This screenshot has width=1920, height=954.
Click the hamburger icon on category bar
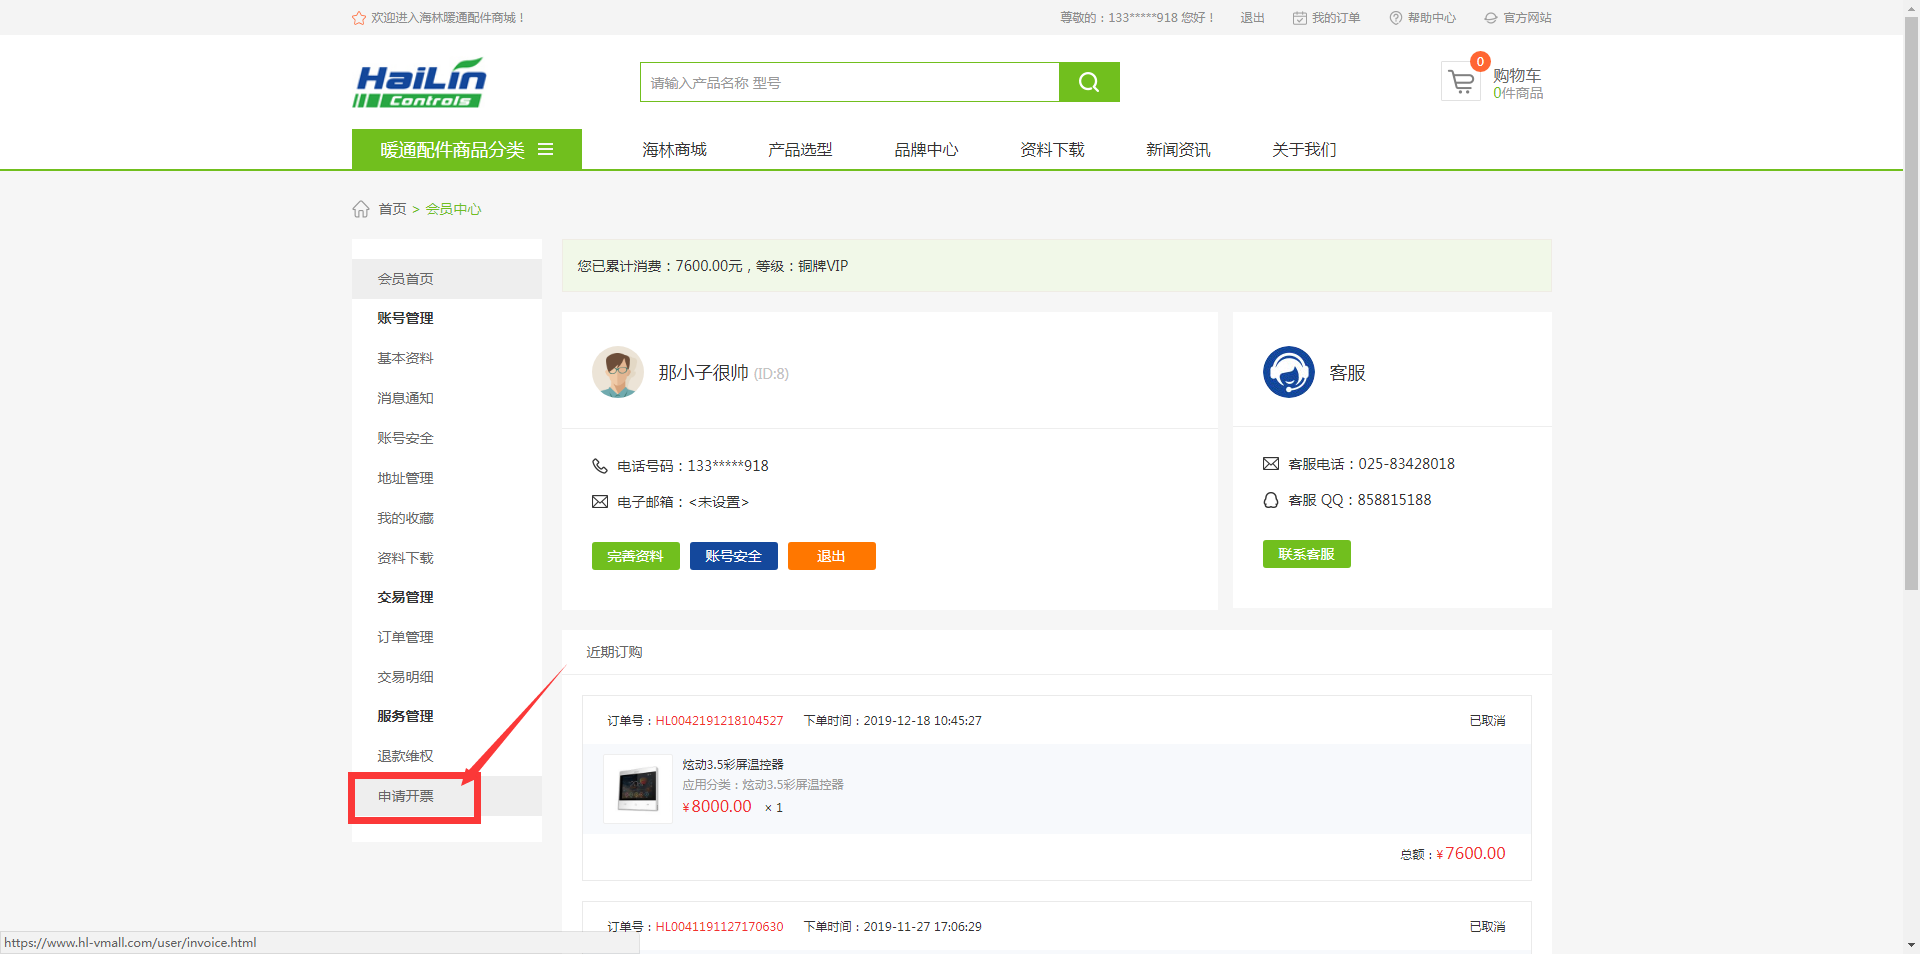pyautogui.click(x=546, y=149)
